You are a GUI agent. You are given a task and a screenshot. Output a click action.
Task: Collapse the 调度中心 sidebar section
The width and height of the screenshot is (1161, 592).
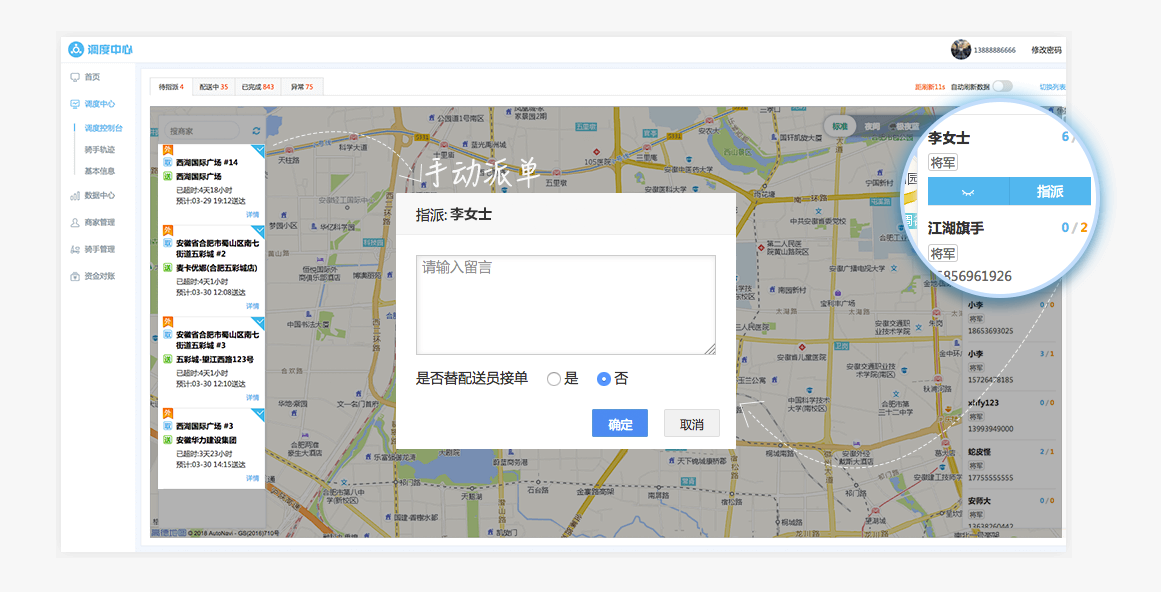(99, 104)
